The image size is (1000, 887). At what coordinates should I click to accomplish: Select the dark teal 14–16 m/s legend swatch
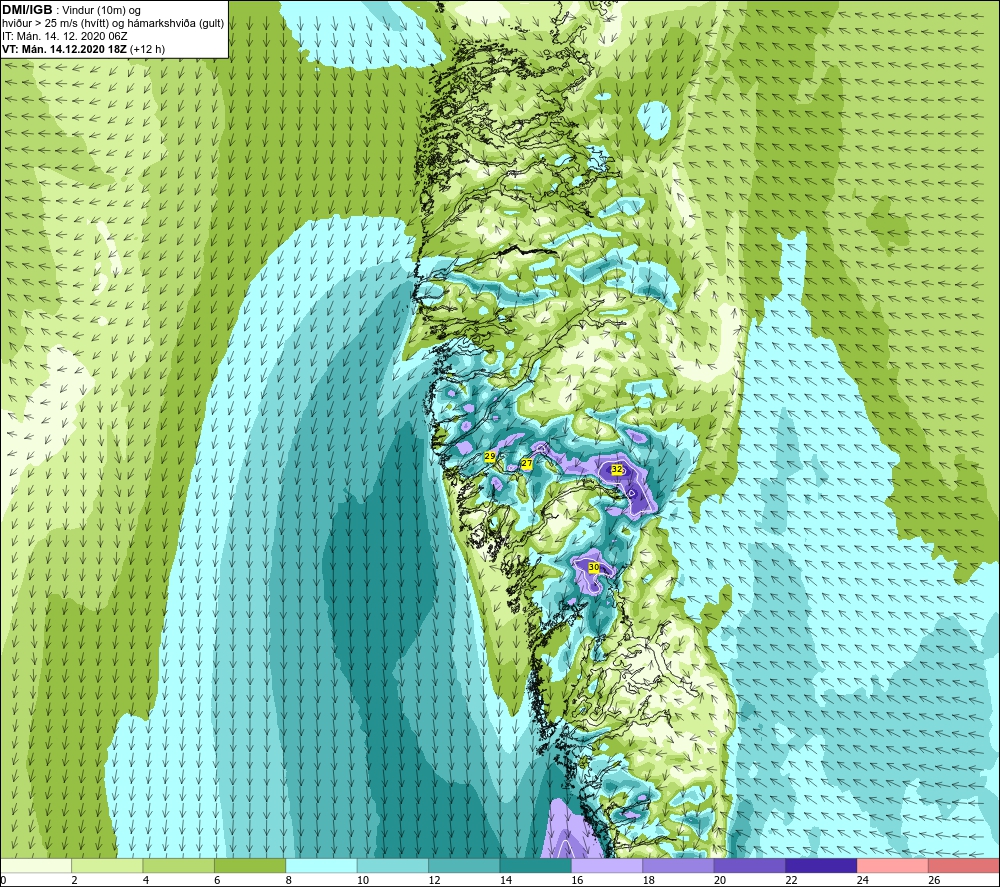pos(536,866)
